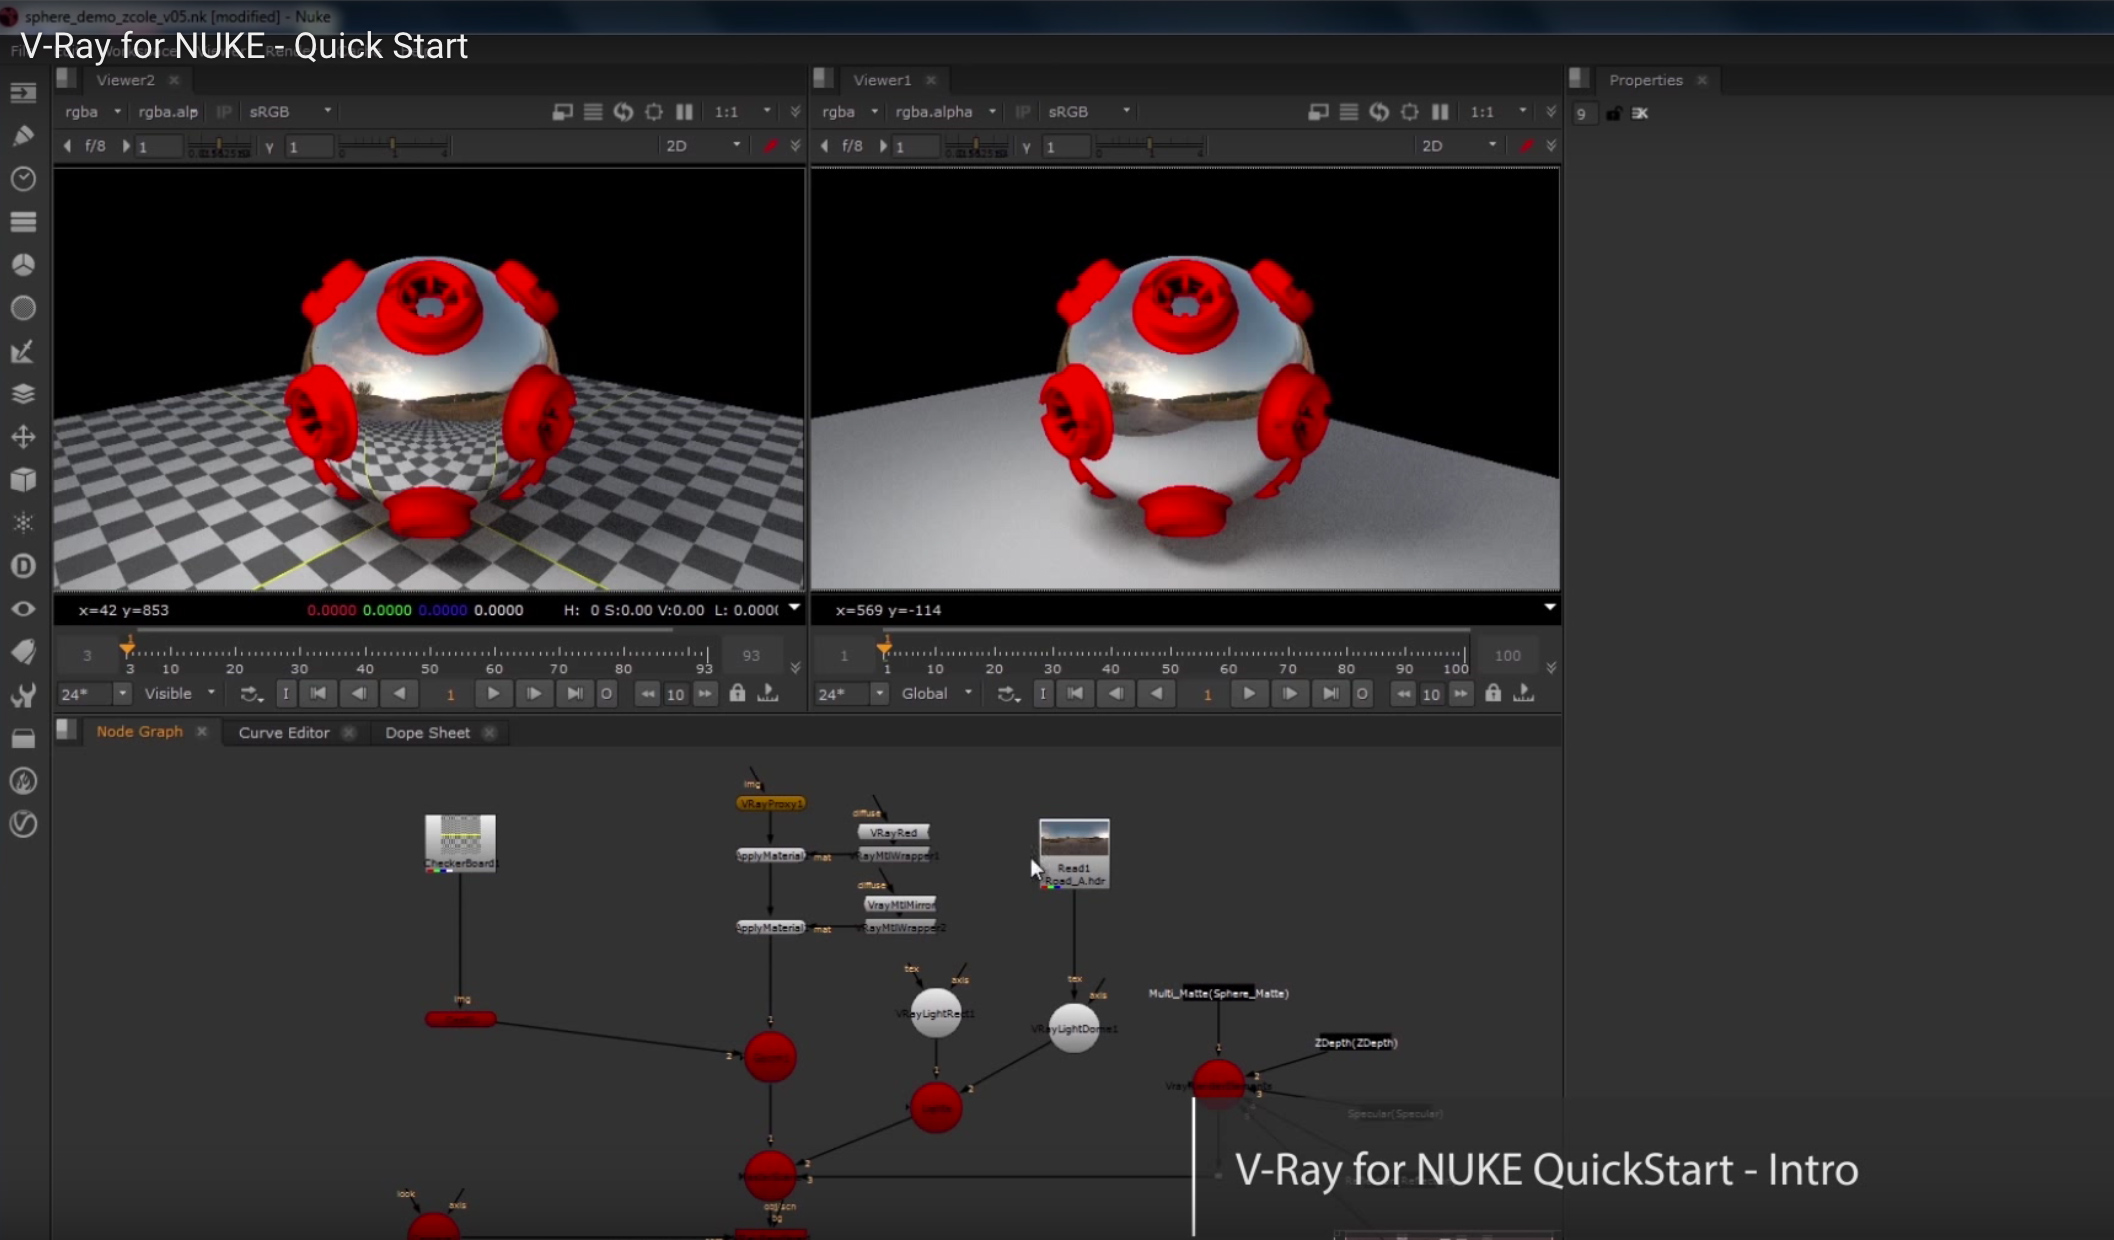
Task: Select the VRayLightRect node
Action: [934, 1010]
